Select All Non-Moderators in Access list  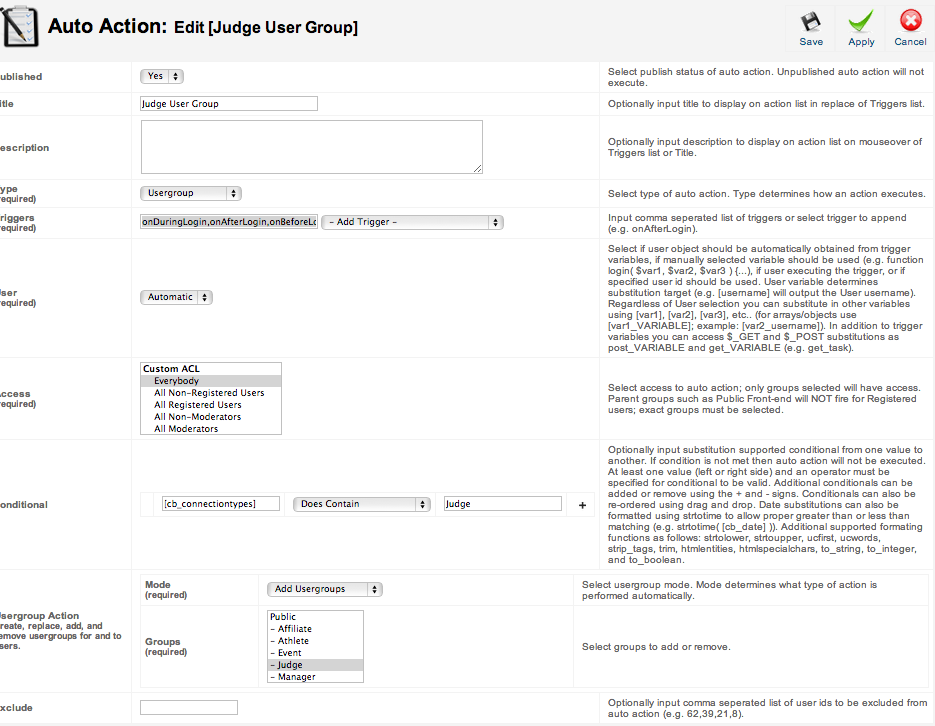(x=211, y=417)
